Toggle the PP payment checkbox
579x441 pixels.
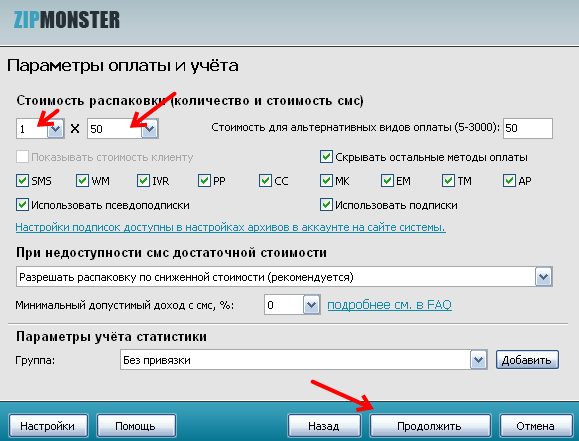pyautogui.click(x=204, y=181)
